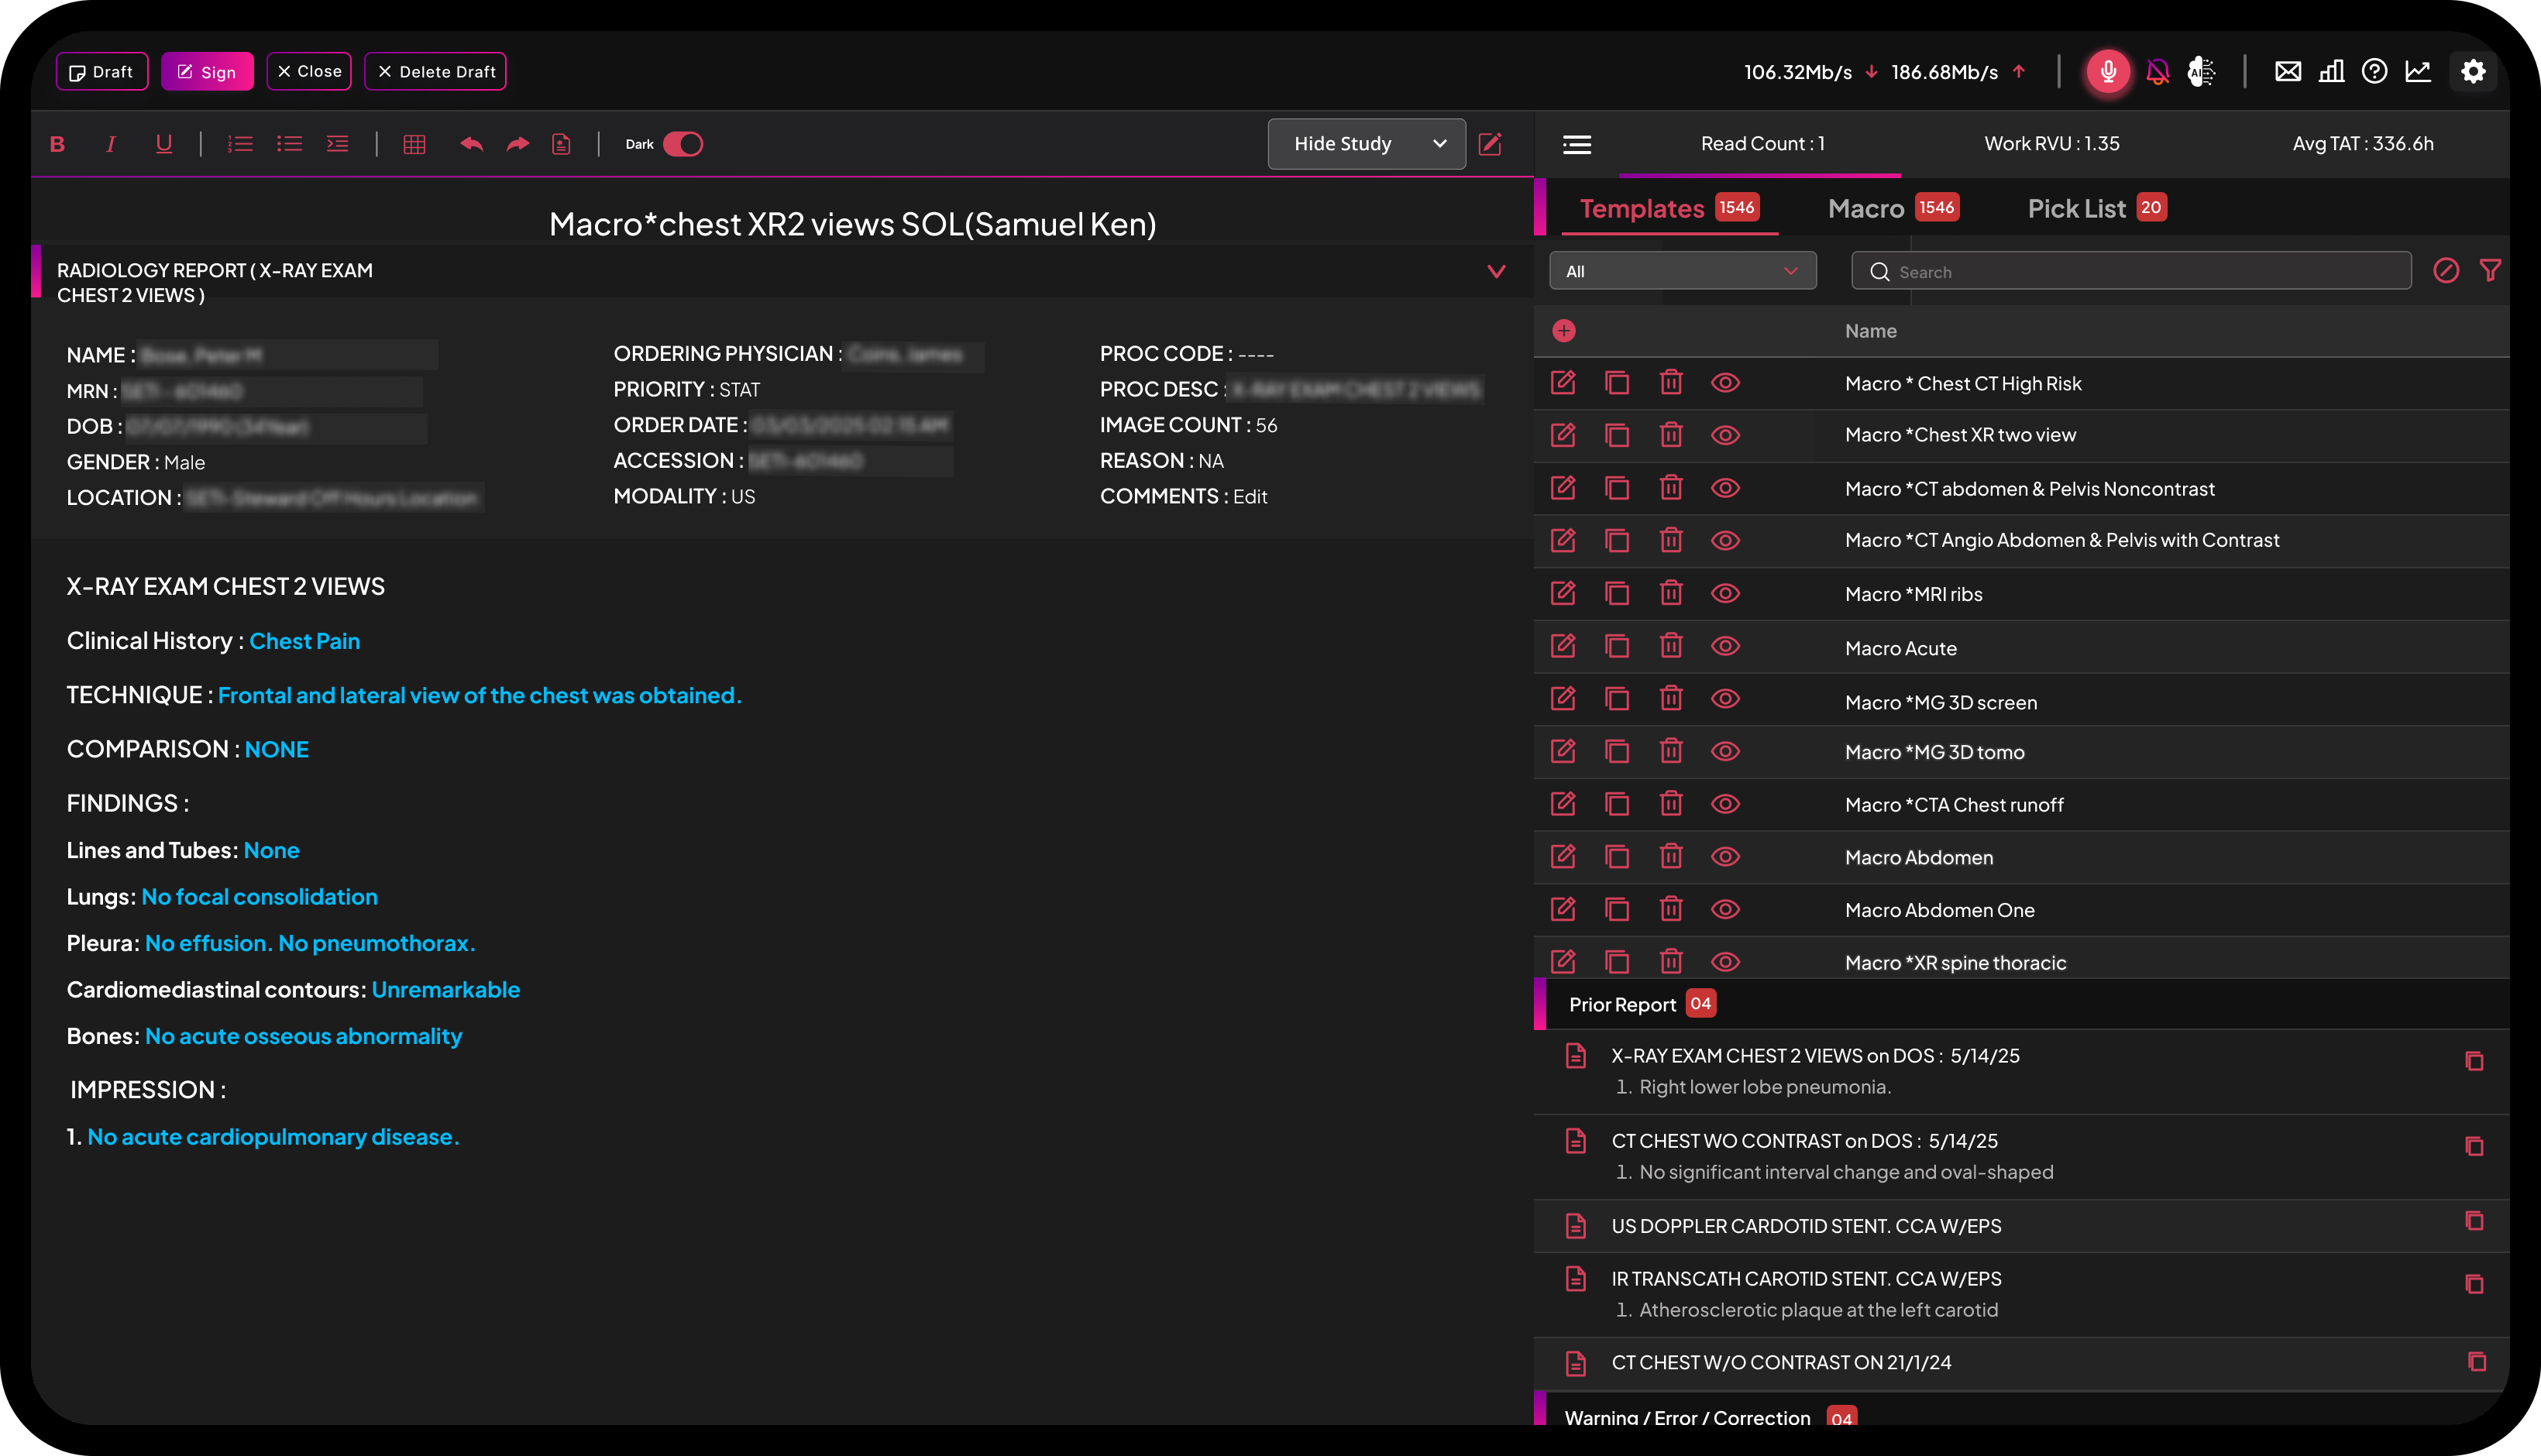2541x1456 pixels.
Task: Insert a table using the grid icon
Action: [x=414, y=144]
